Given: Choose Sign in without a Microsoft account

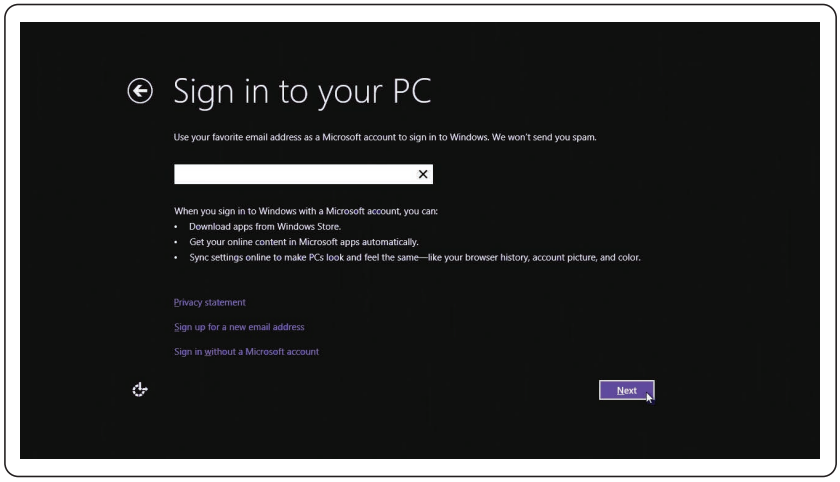Looking at the screenshot, I should tap(246, 352).
